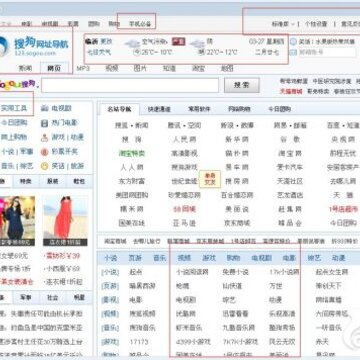Open the 新华网 link

(237, 140)
